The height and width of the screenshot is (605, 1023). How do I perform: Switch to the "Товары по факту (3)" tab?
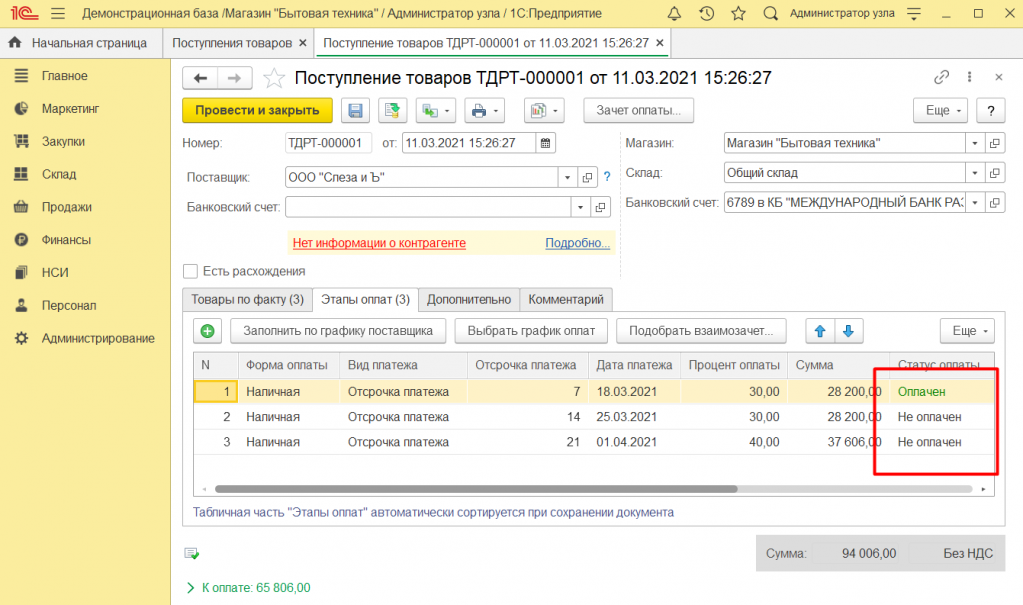(247, 299)
